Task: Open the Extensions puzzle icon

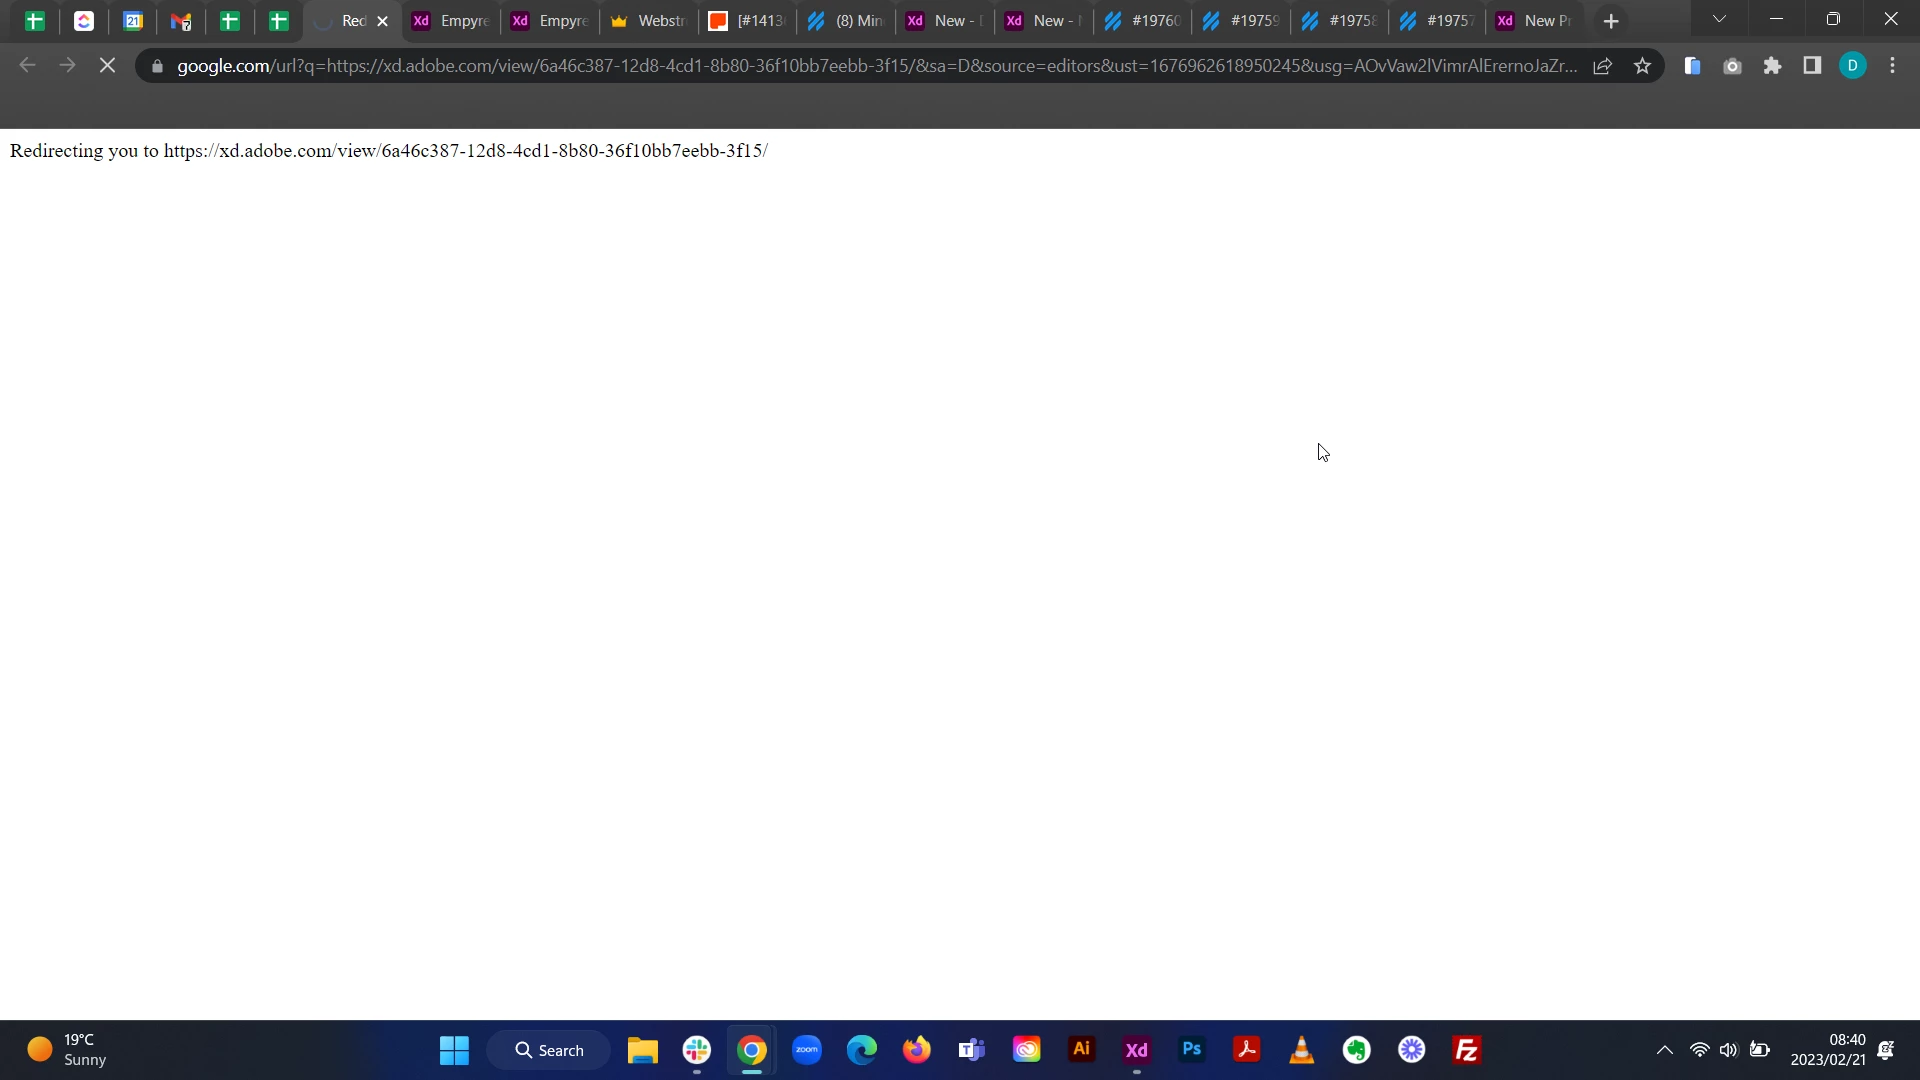Action: click(x=1772, y=66)
